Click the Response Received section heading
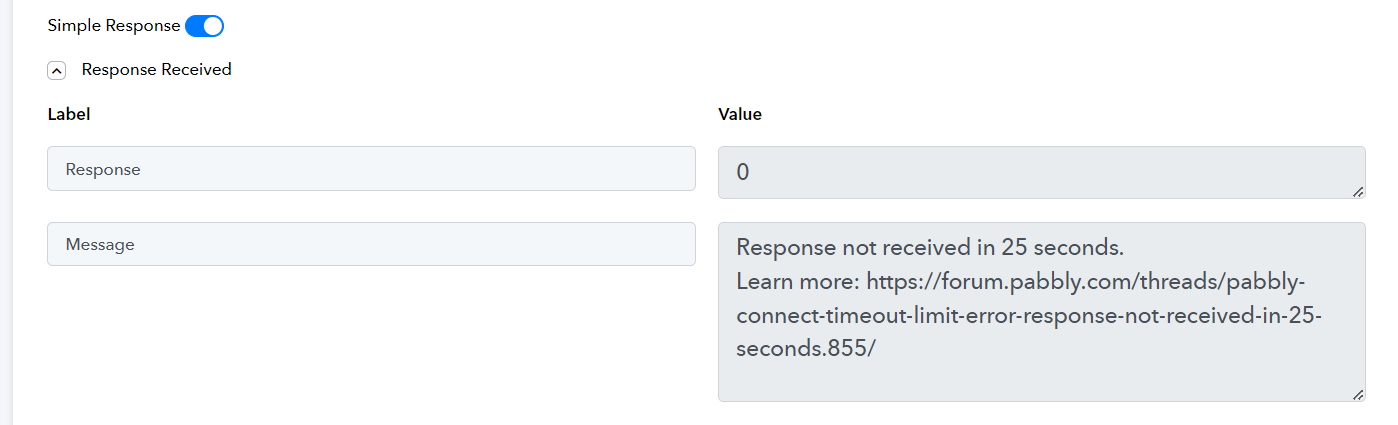 coord(156,69)
